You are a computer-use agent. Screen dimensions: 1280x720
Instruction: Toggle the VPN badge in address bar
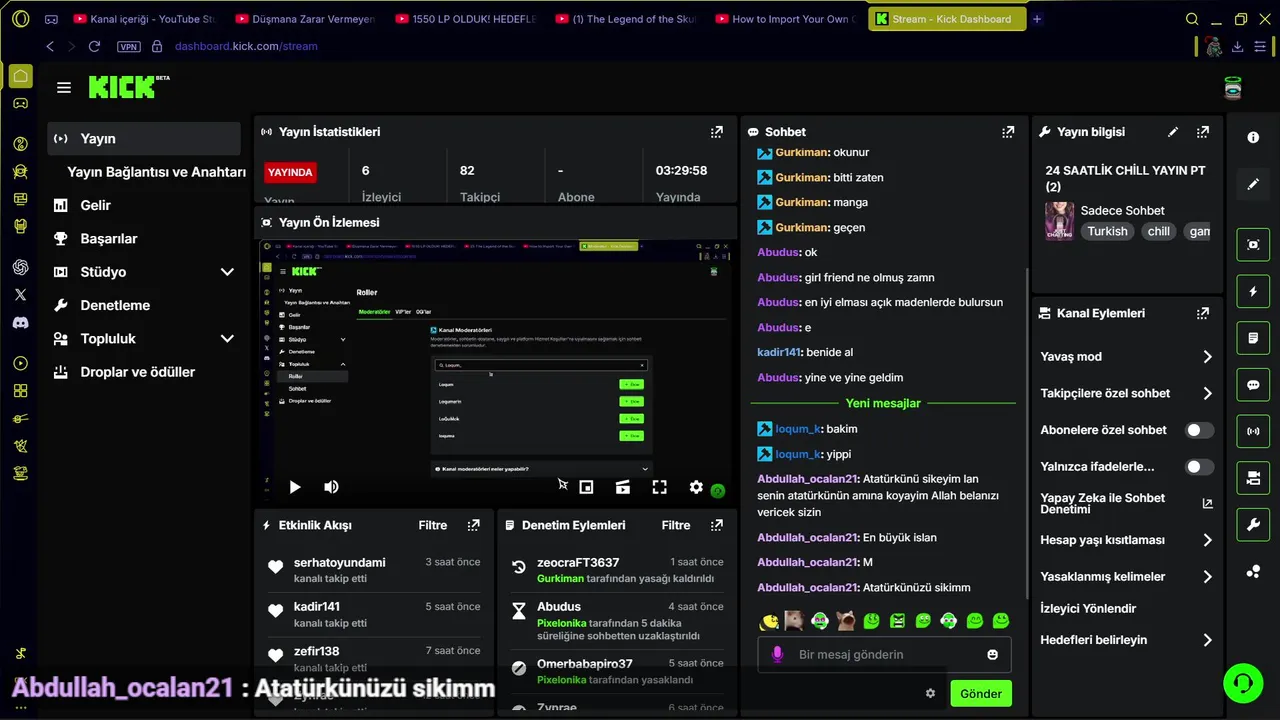point(128,46)
